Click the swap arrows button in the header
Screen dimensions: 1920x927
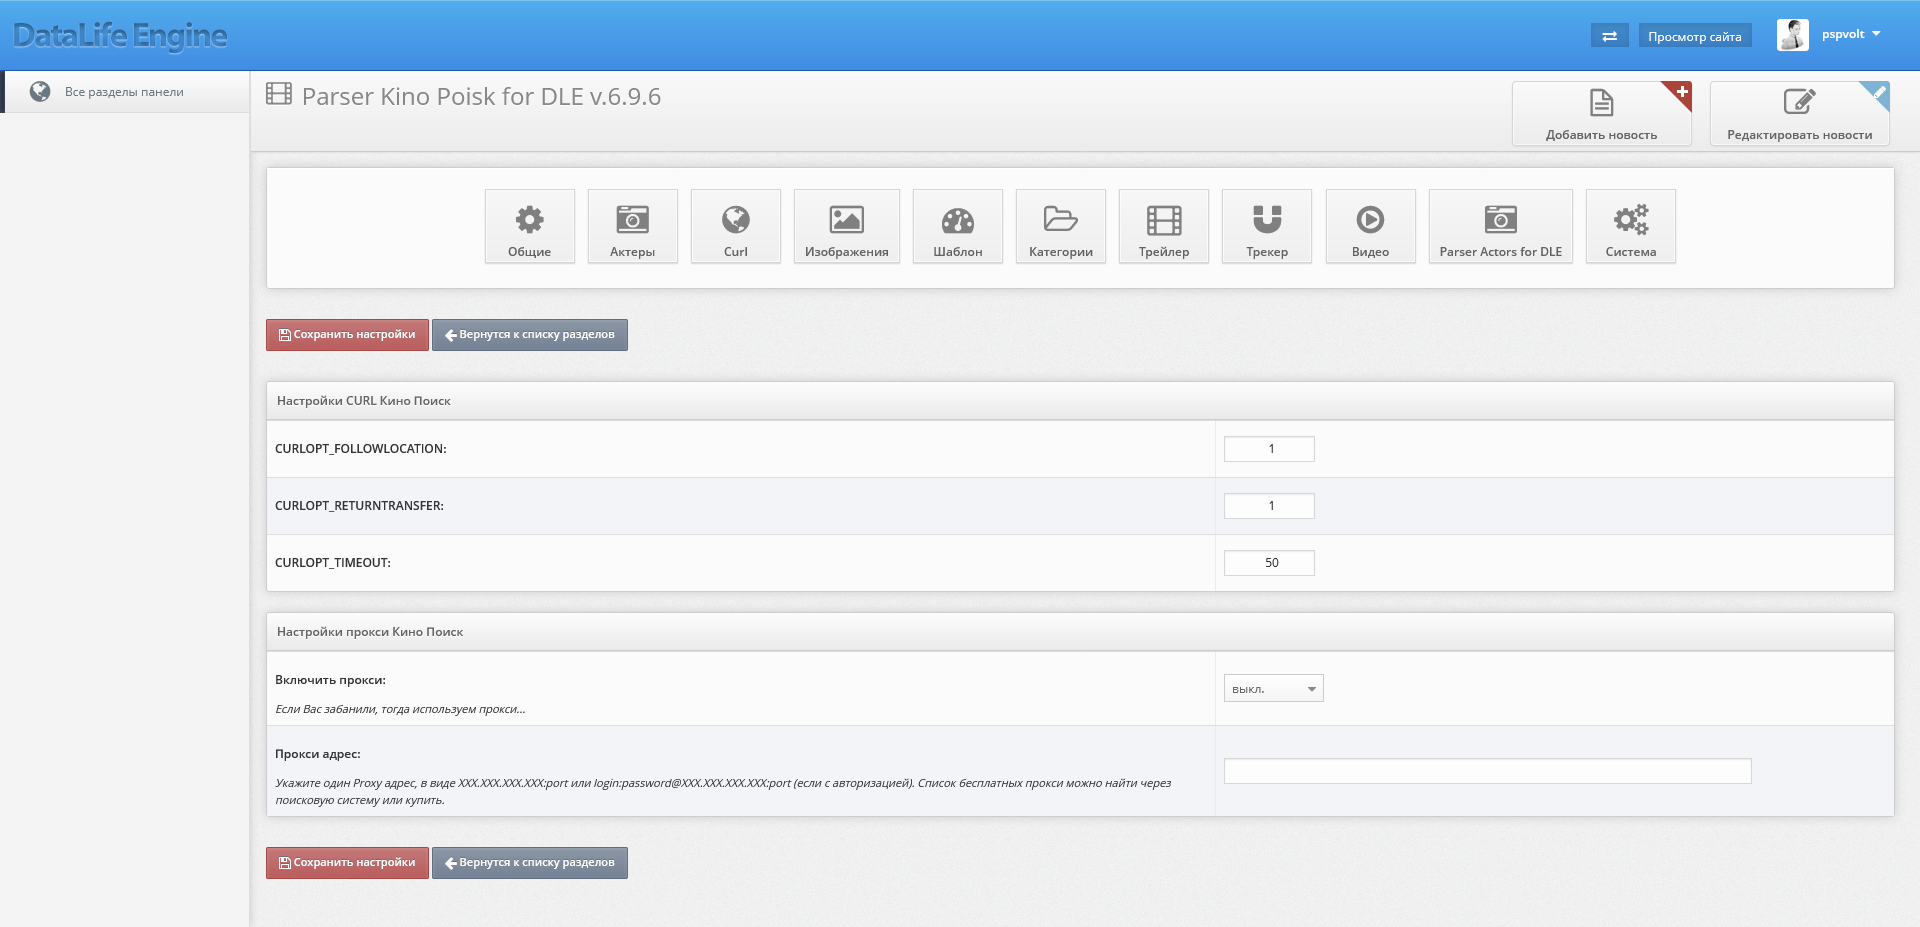tap(1609, 36)
